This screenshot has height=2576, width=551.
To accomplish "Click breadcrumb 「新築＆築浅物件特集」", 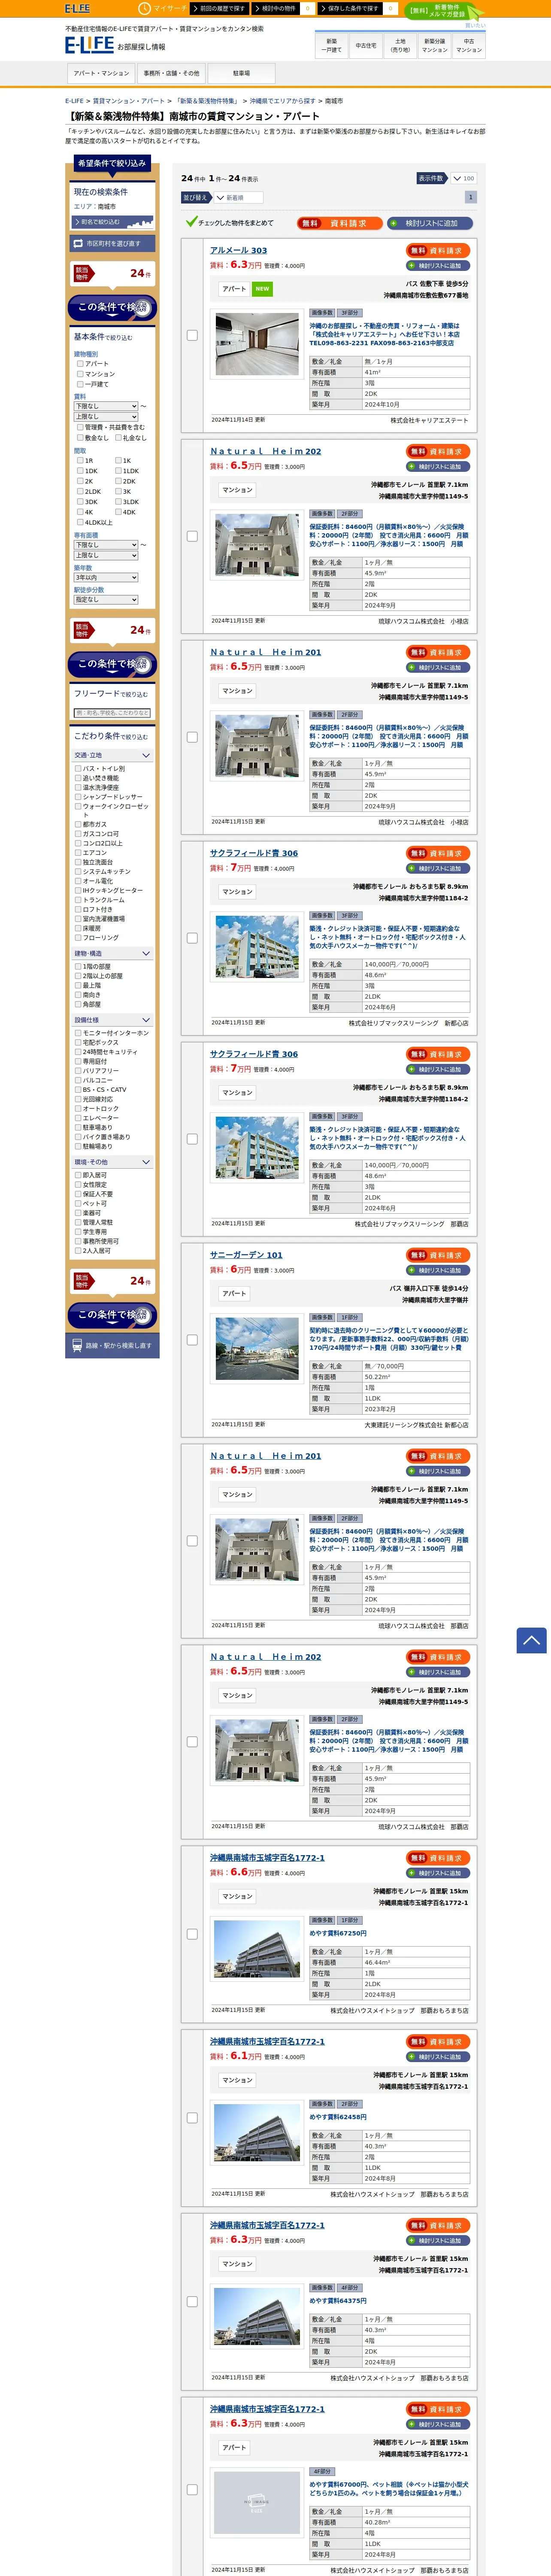I will (x=207, y=101).
